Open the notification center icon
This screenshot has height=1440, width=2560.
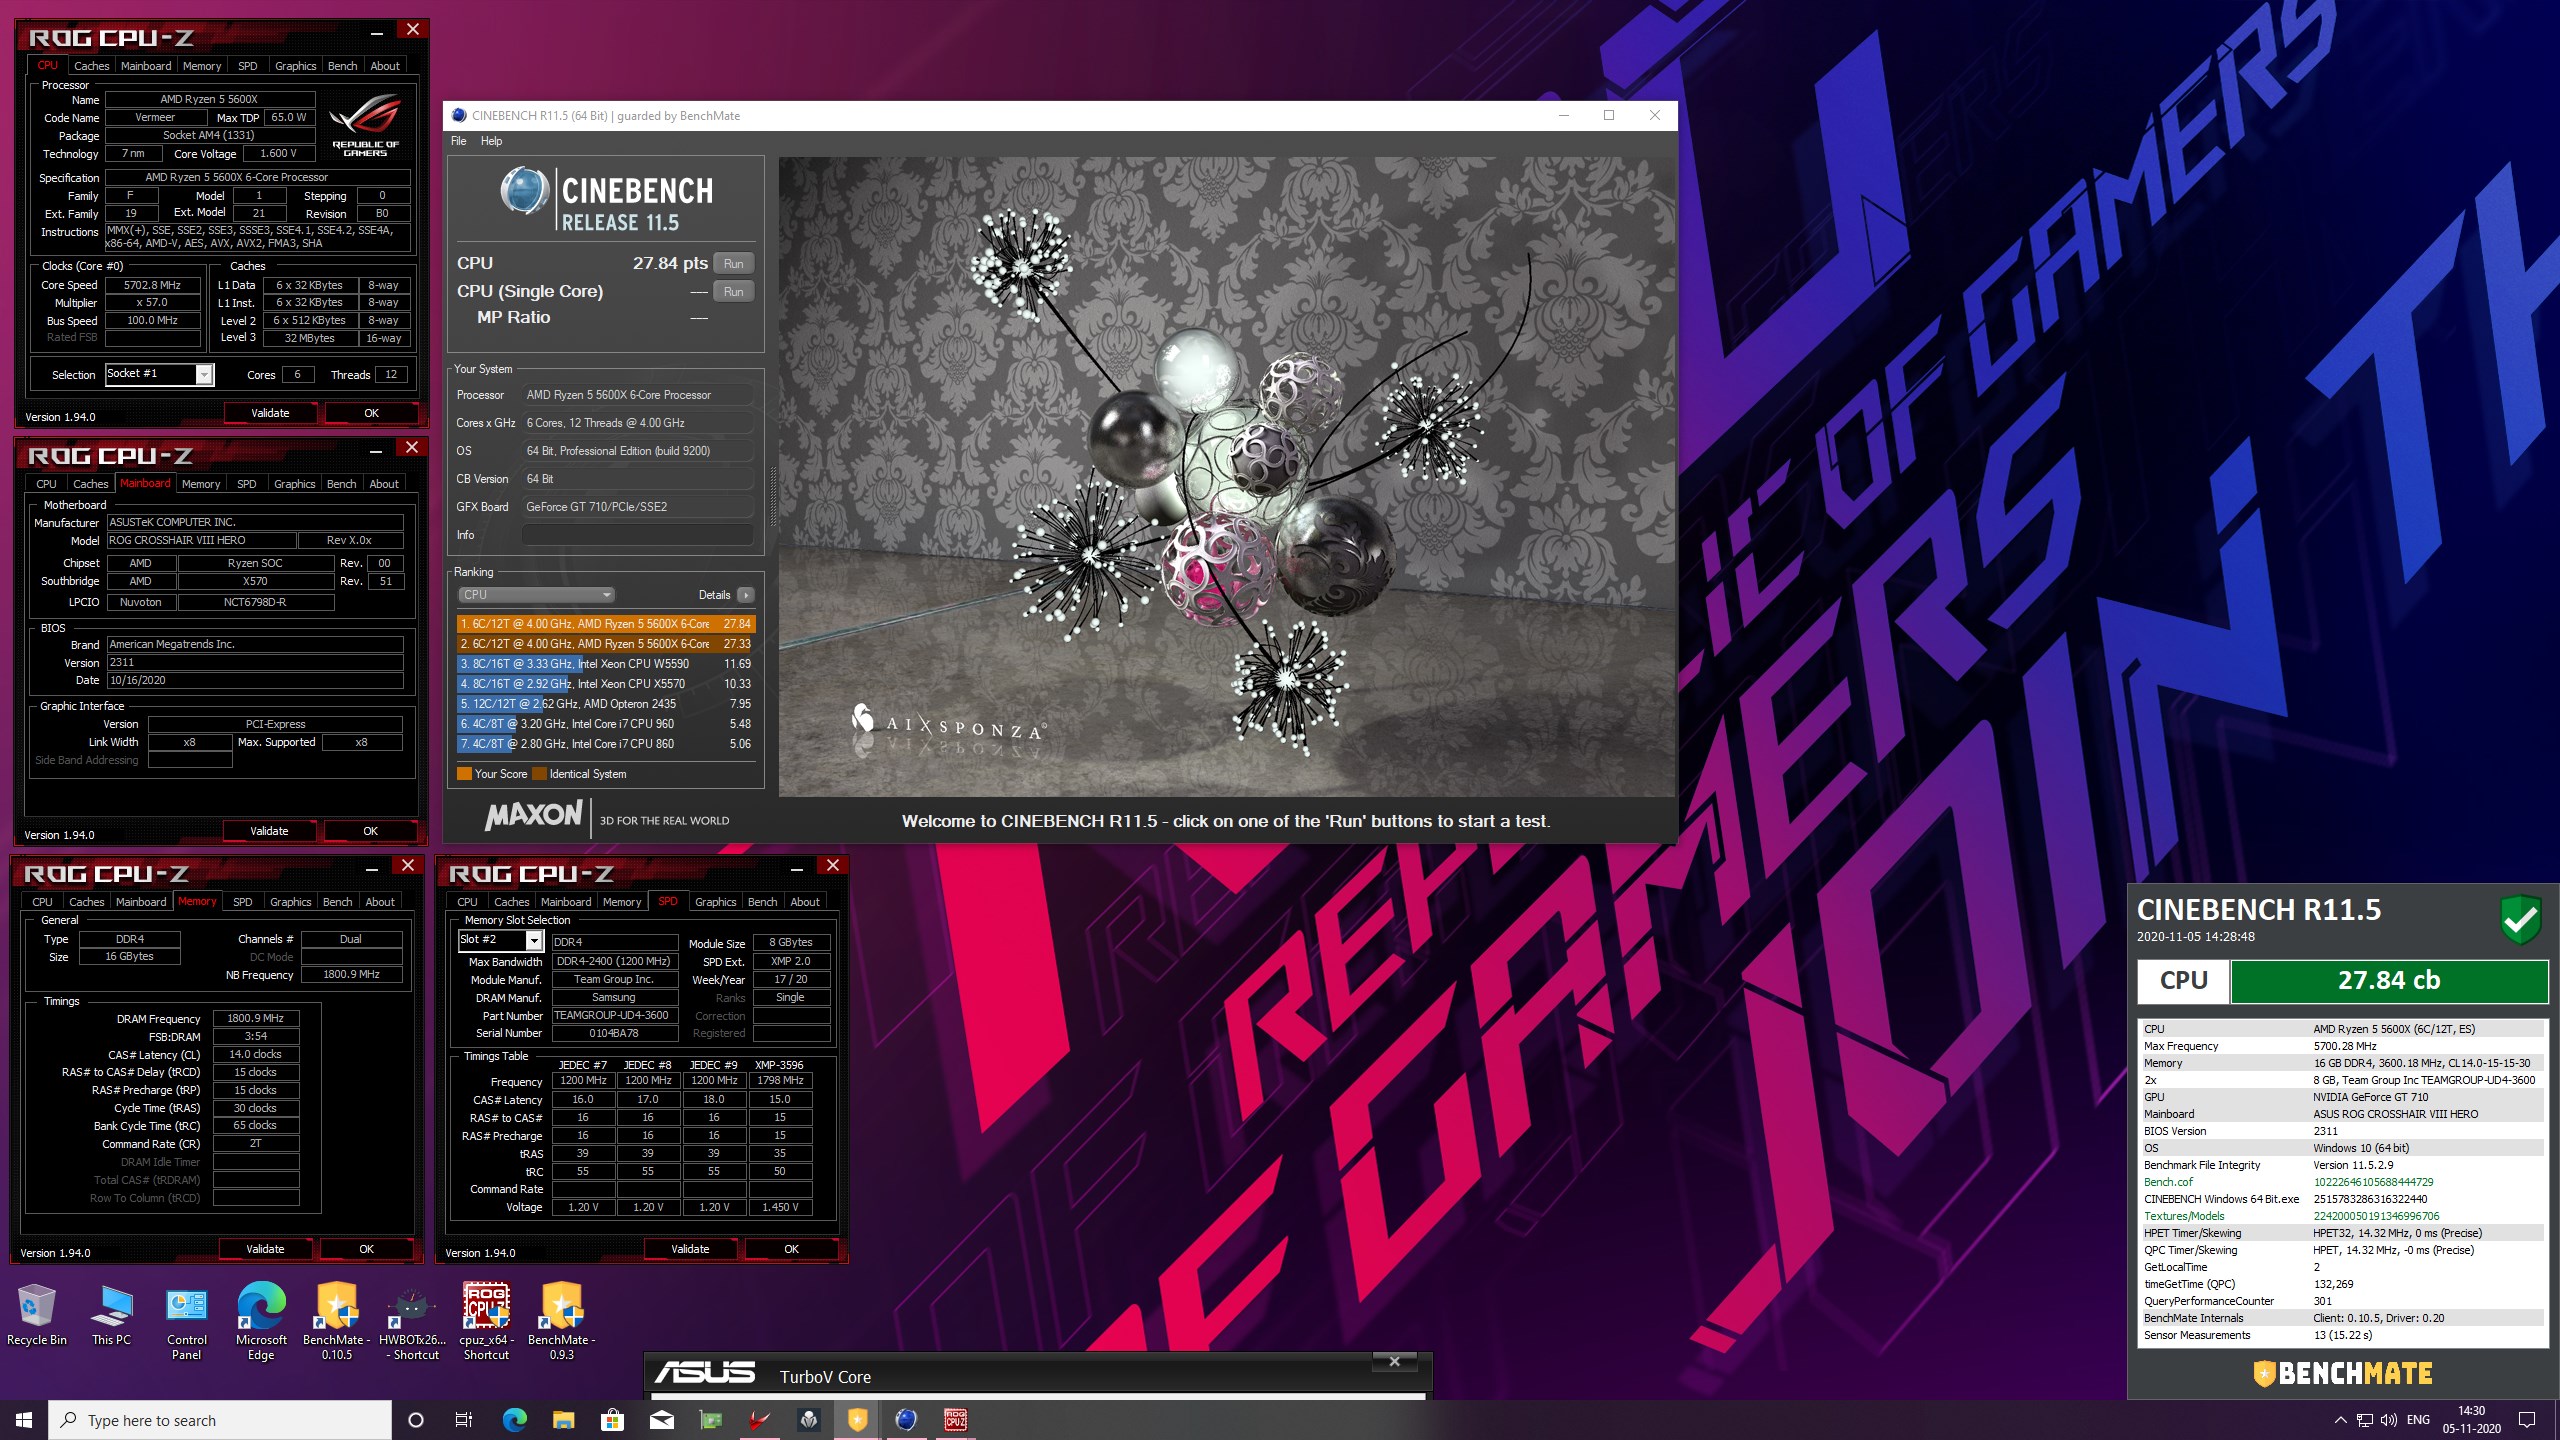point(2527,1420)
